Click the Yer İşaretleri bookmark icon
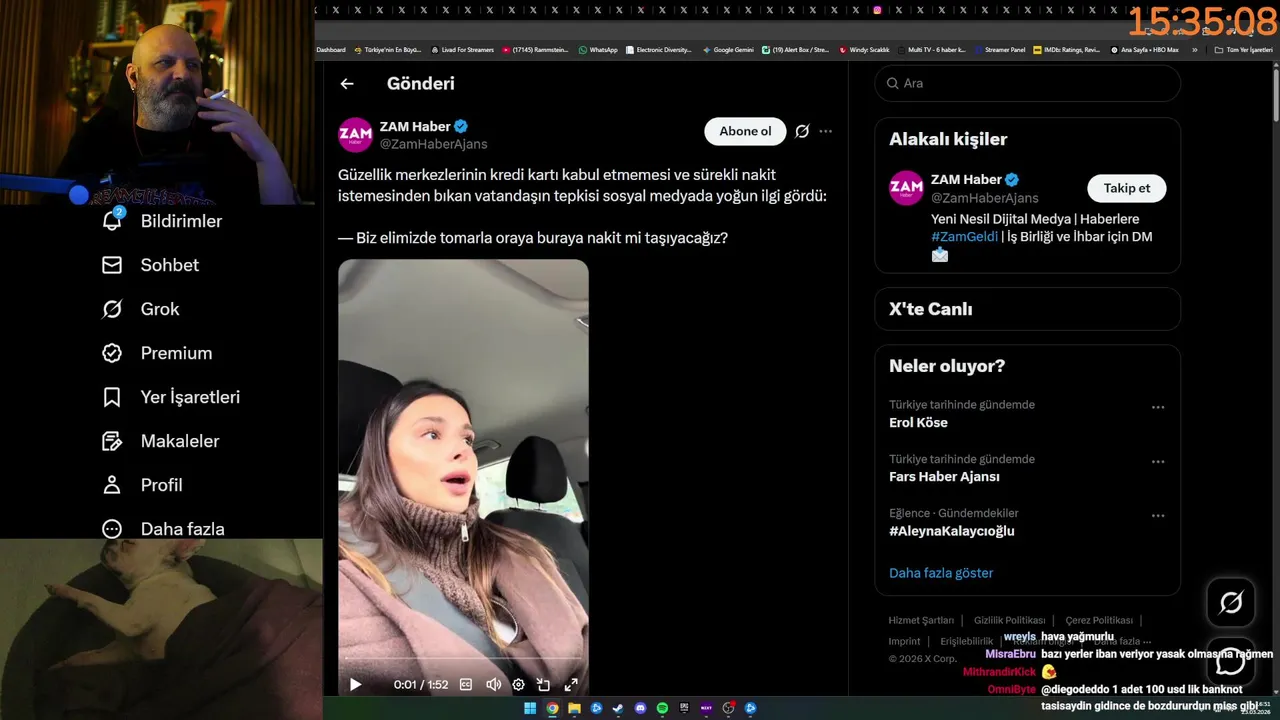This screenshot has width=1280, height=720. tap(112, 397)
